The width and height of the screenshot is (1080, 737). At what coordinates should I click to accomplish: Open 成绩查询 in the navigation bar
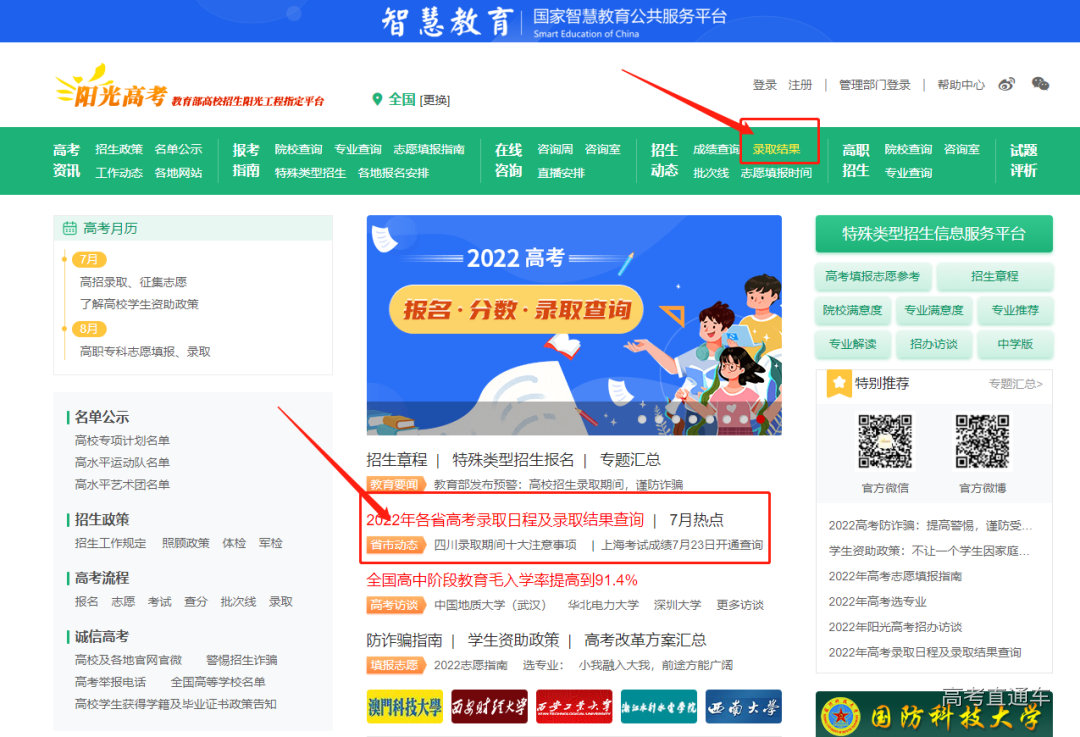coord(716,149)
